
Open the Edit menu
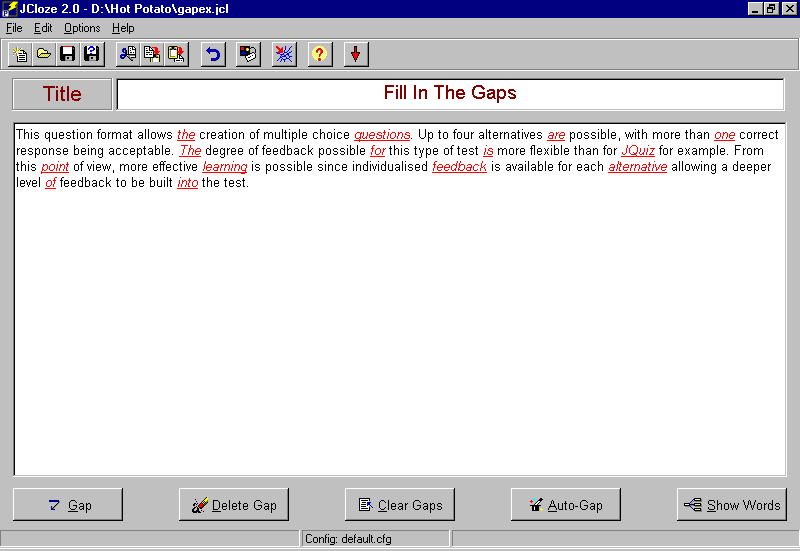tap(43, 28)
